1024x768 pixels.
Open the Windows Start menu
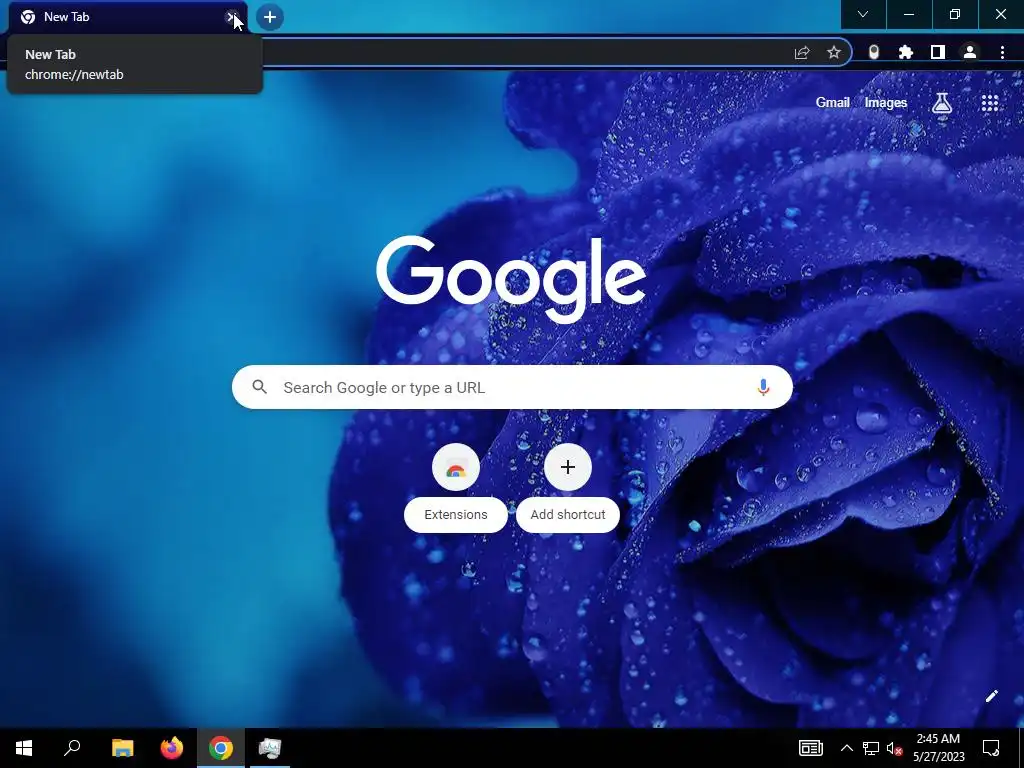[24, 748]
